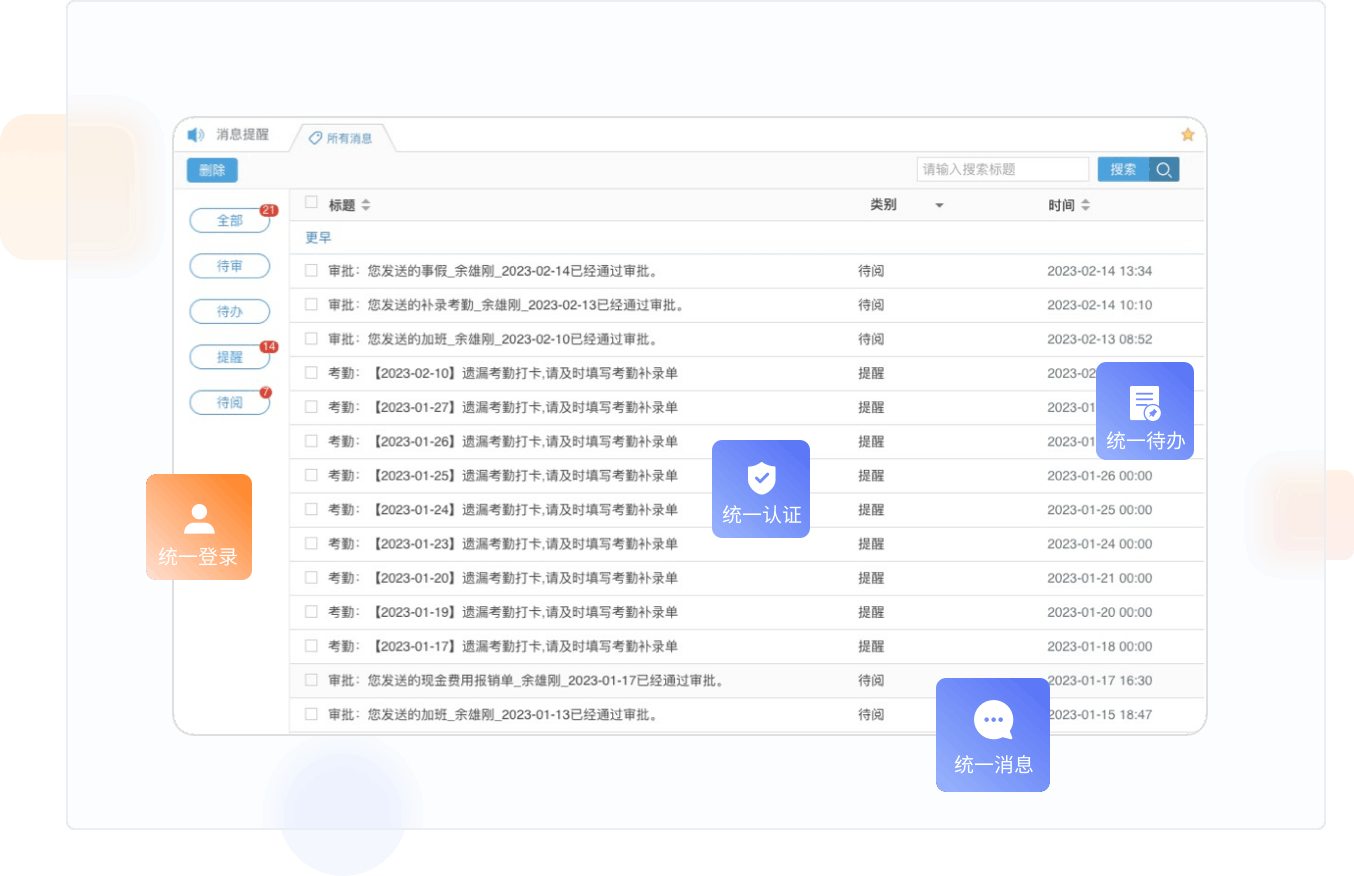Open the 统一待办 document tile
The width and height of the screenshot is (1354, 876).
[1145, 411]
